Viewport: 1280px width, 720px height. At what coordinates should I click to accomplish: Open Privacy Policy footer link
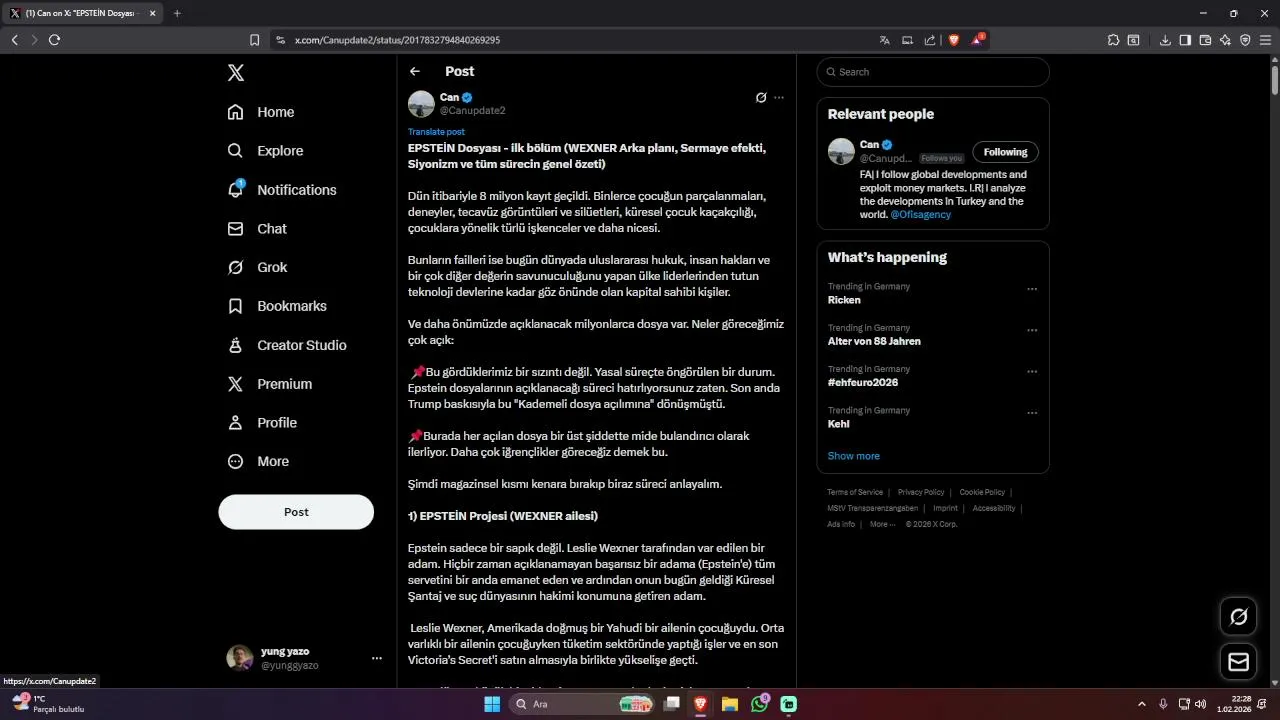coord(921,492)
